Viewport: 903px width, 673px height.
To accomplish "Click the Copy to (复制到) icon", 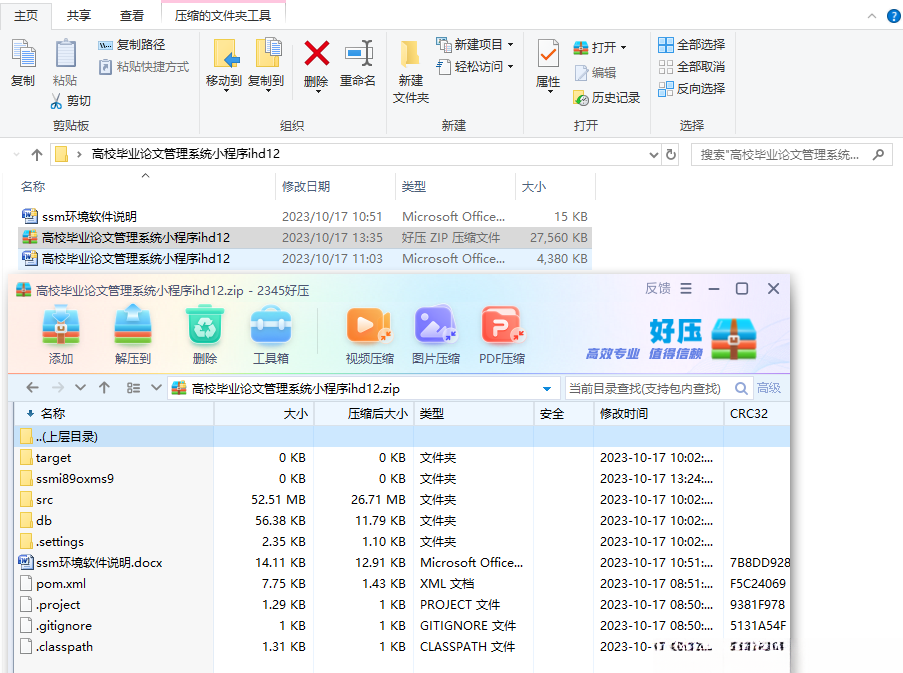I will (268, 54).
